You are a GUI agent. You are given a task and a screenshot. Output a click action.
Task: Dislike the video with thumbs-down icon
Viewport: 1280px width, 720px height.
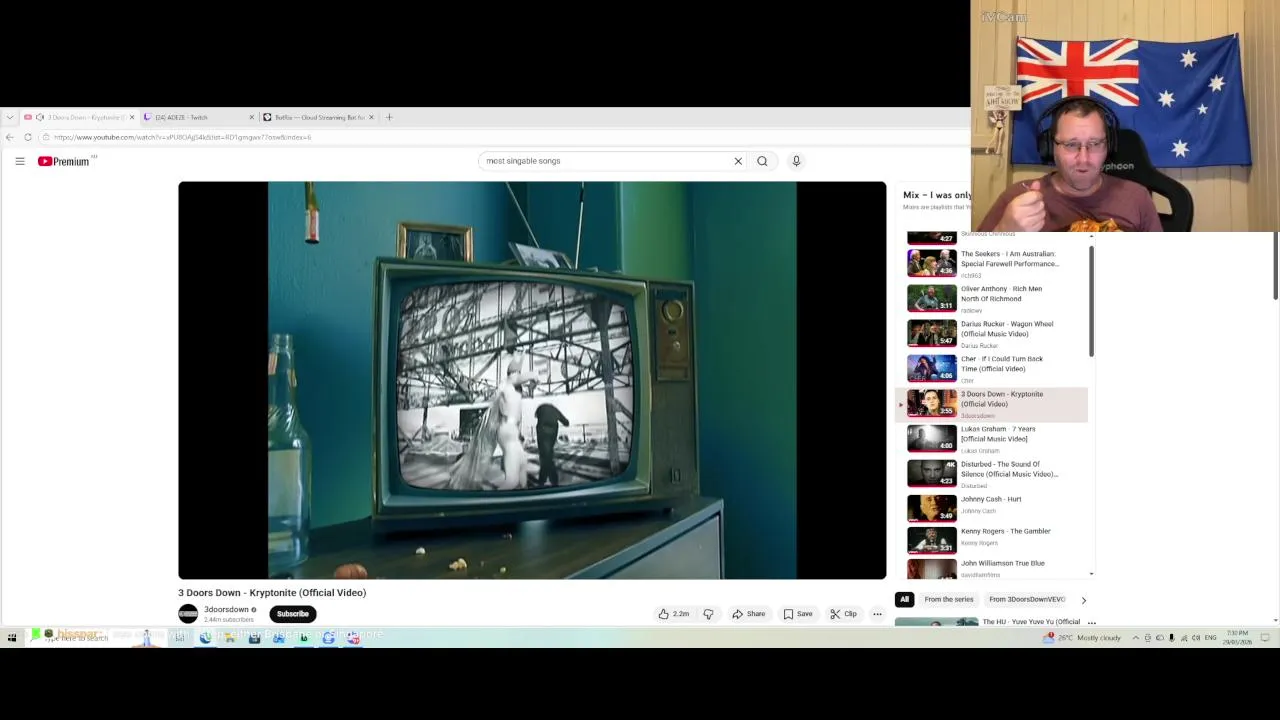[x=708, y=614]
